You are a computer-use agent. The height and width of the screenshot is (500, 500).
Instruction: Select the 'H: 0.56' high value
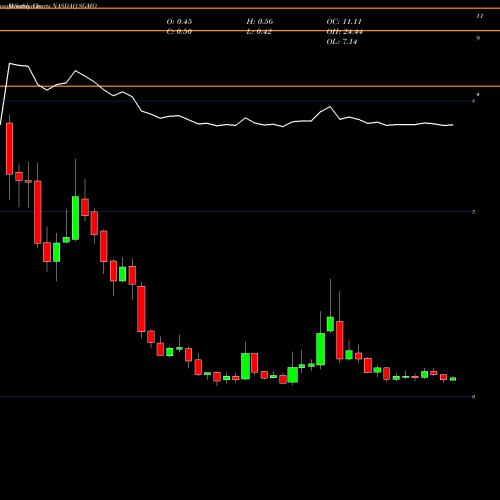(260, 22)
